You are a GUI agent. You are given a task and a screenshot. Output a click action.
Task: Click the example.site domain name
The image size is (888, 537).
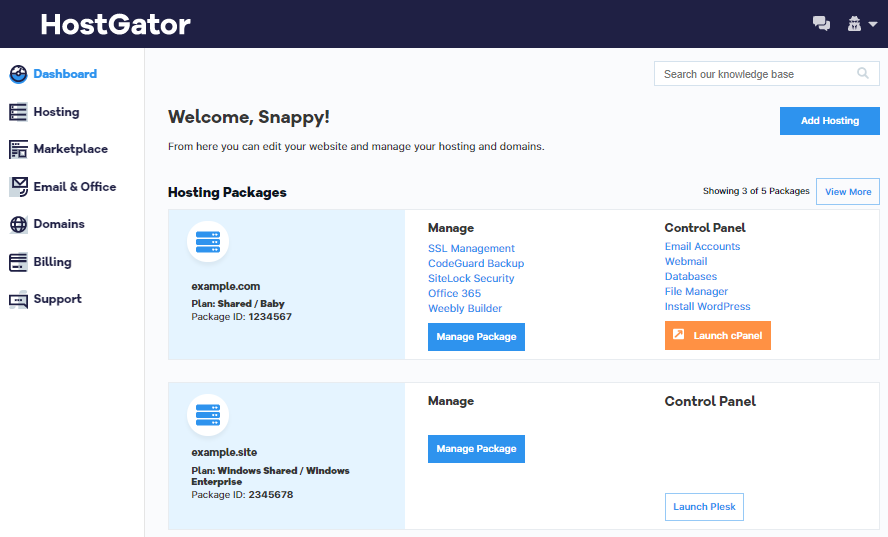(224, 452)
